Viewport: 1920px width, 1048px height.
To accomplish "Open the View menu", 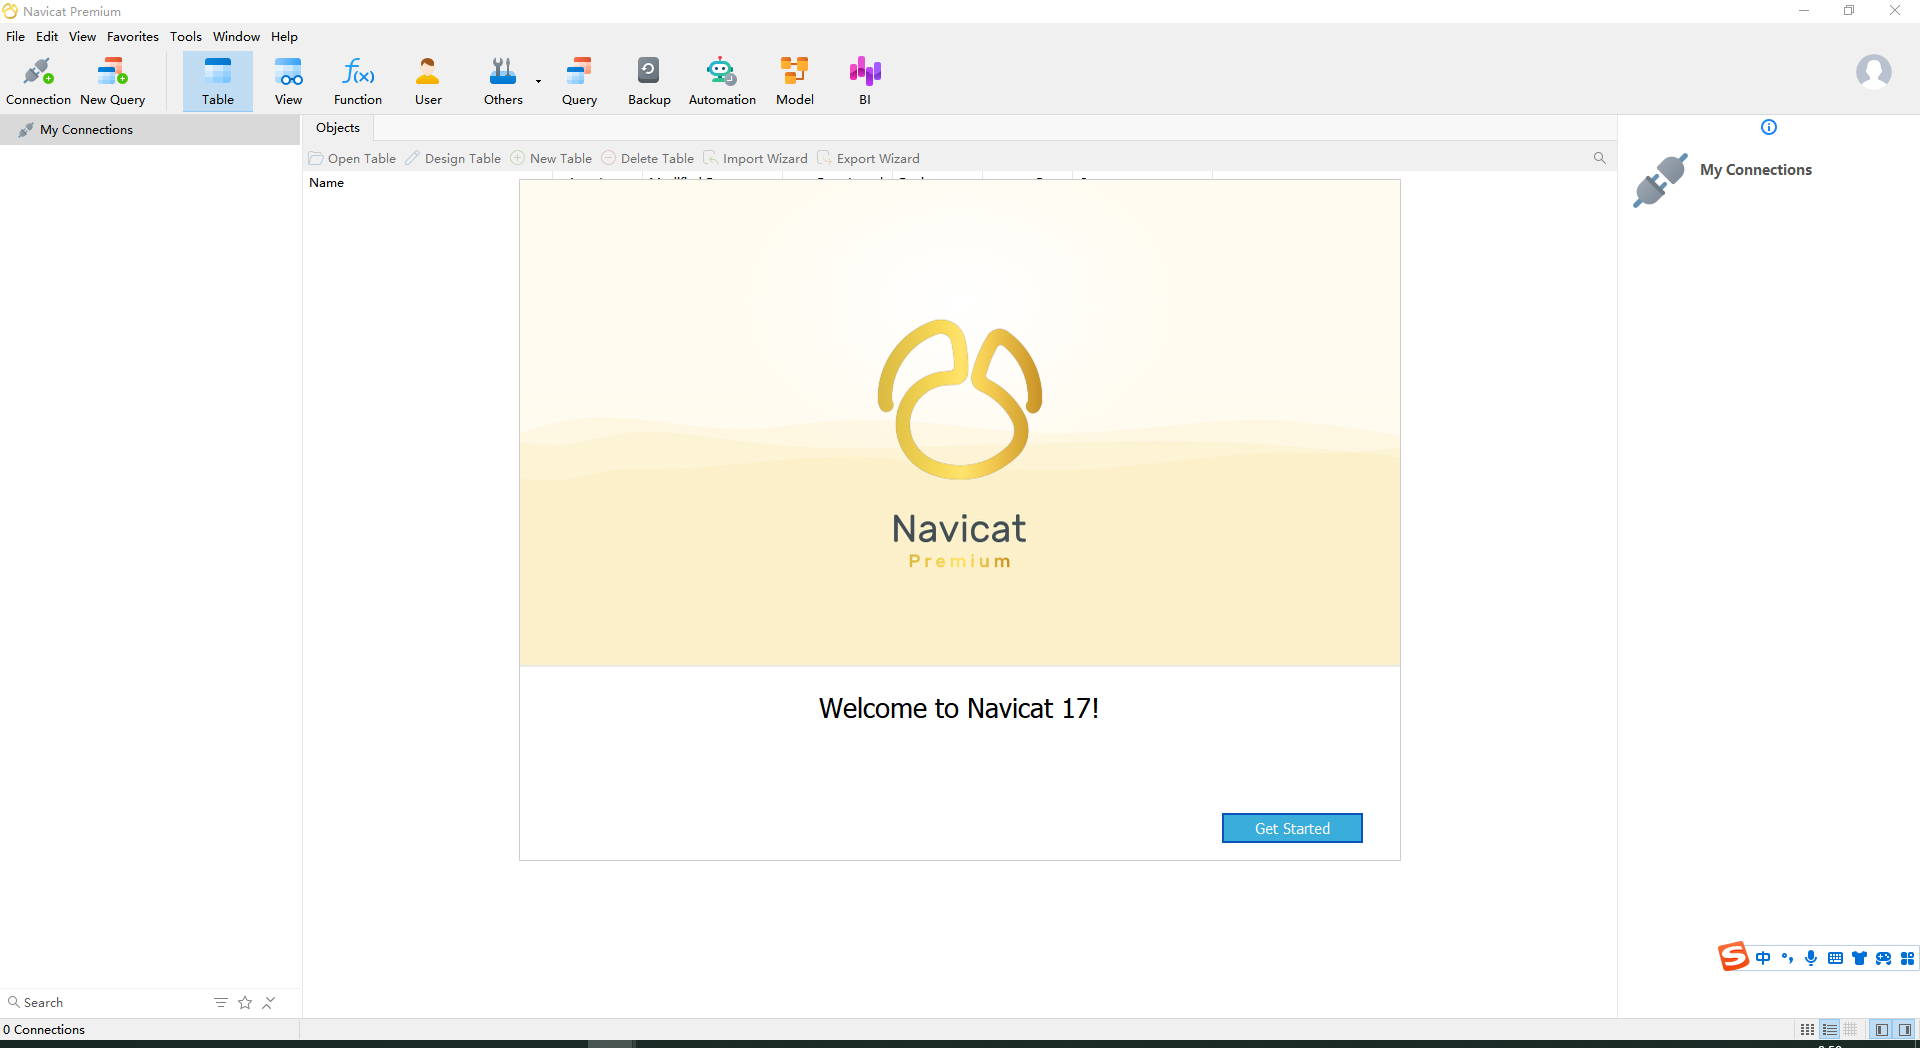I will [82, 37].
